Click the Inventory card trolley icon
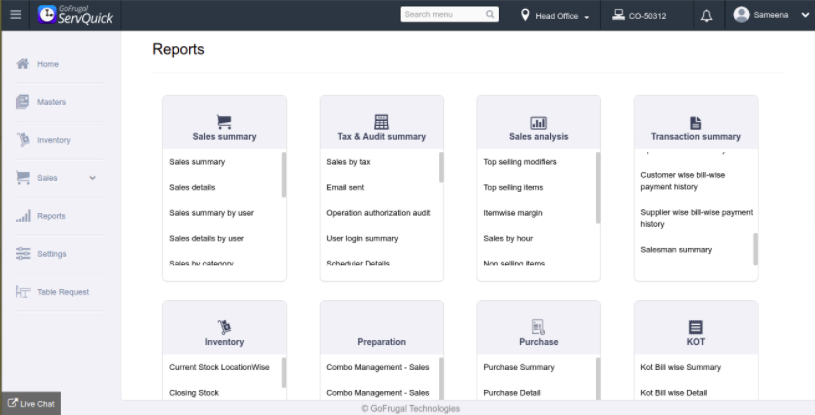The width and height of the screenshot is (815, 415). (224, 327)
